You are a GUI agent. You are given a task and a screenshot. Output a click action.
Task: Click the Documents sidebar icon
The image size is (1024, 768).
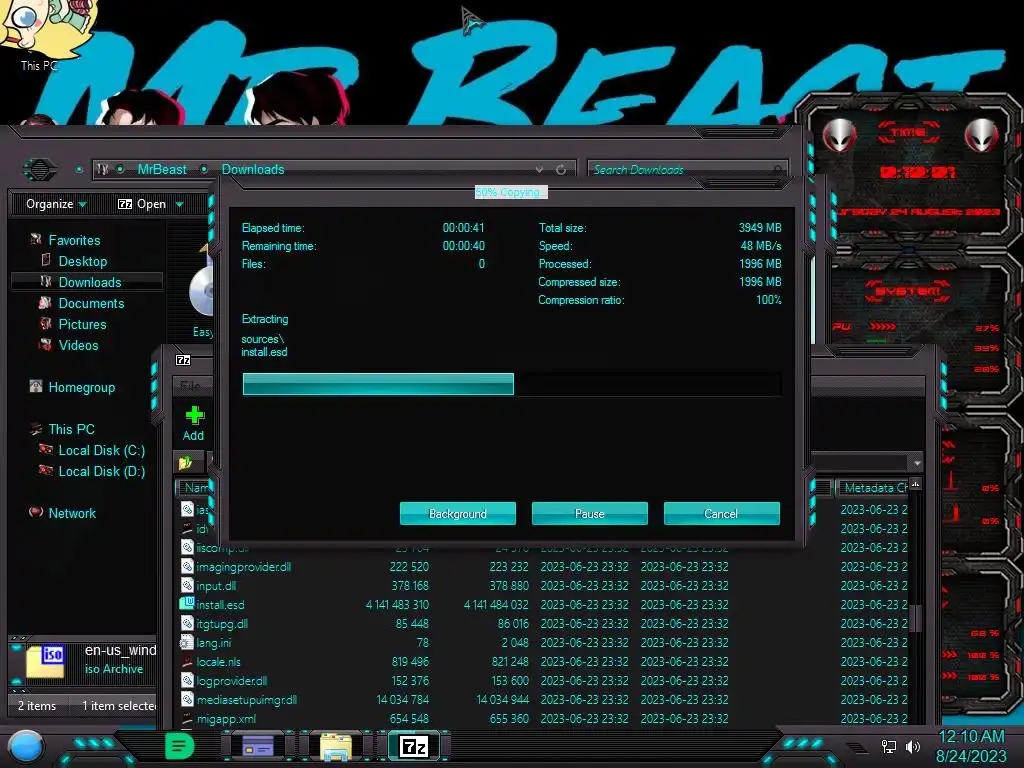coord(45,302)
